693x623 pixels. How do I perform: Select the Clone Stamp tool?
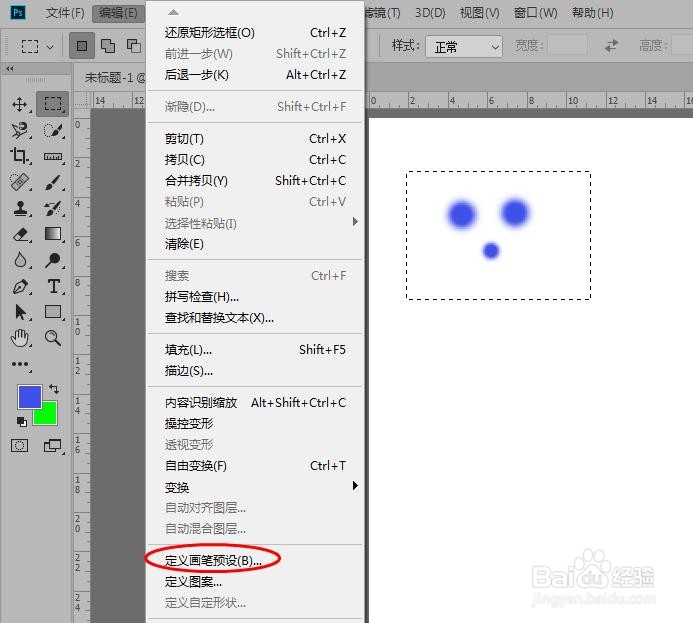pos(19,208)
